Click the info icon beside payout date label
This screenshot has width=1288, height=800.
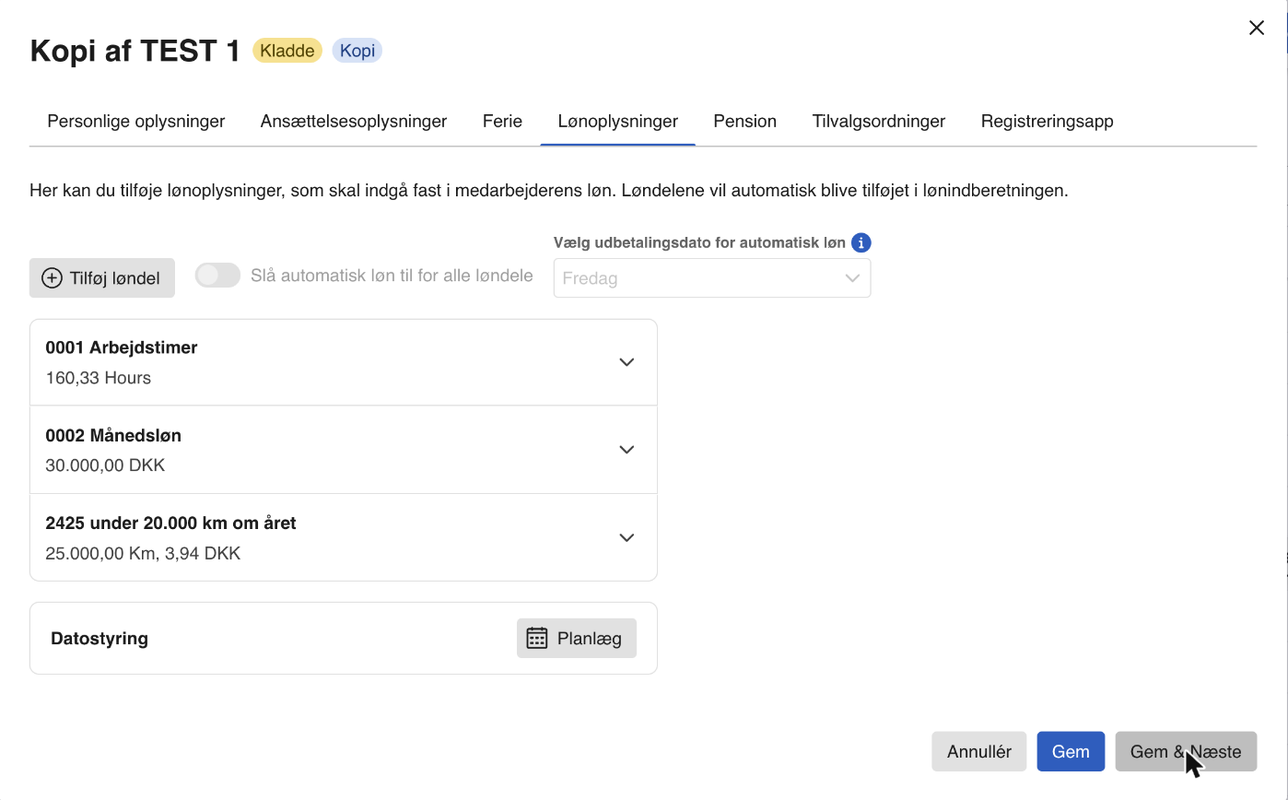pos(861,242)
